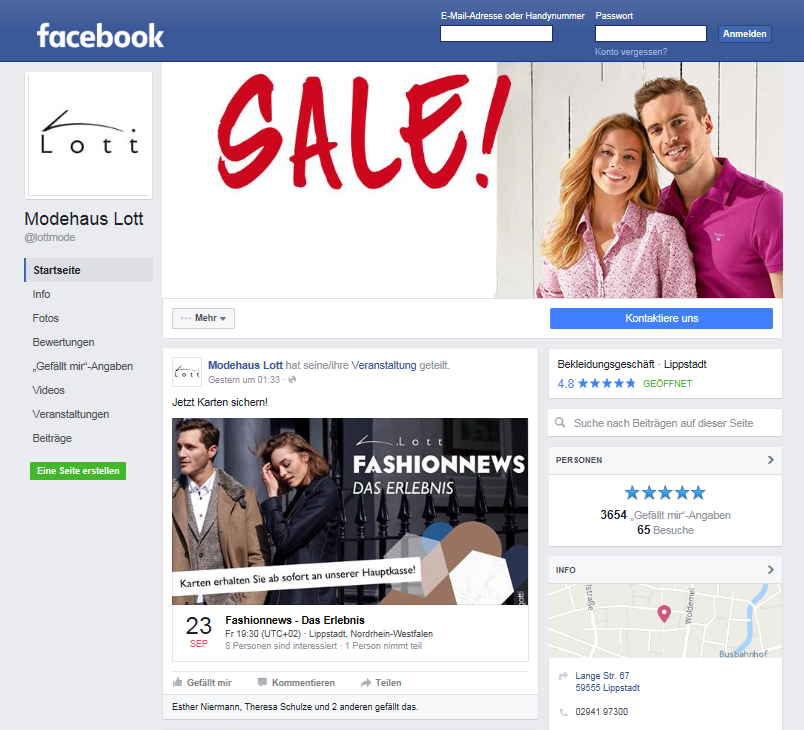Click the 3654 „Gefällt mir“-Angaben count
This screenshot has width=804, height=730.
665,515
